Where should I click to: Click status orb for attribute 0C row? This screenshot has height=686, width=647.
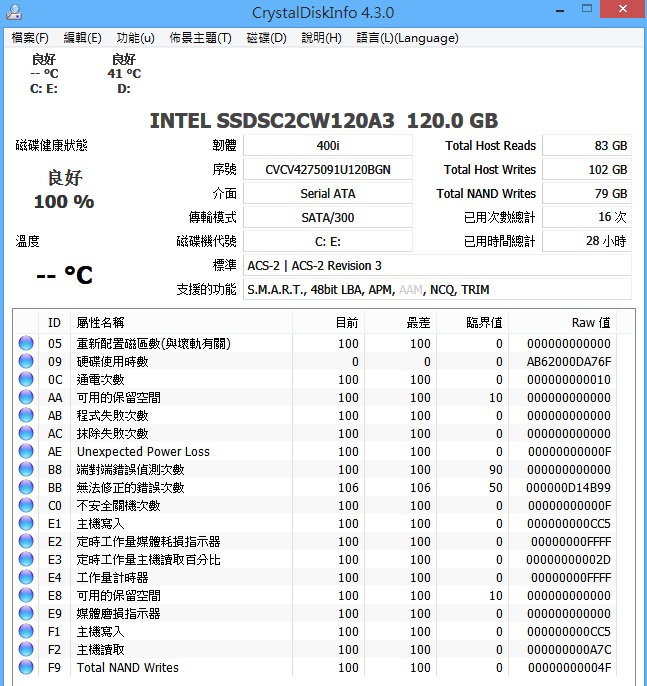pyautogui.click(x=26, y=379)
